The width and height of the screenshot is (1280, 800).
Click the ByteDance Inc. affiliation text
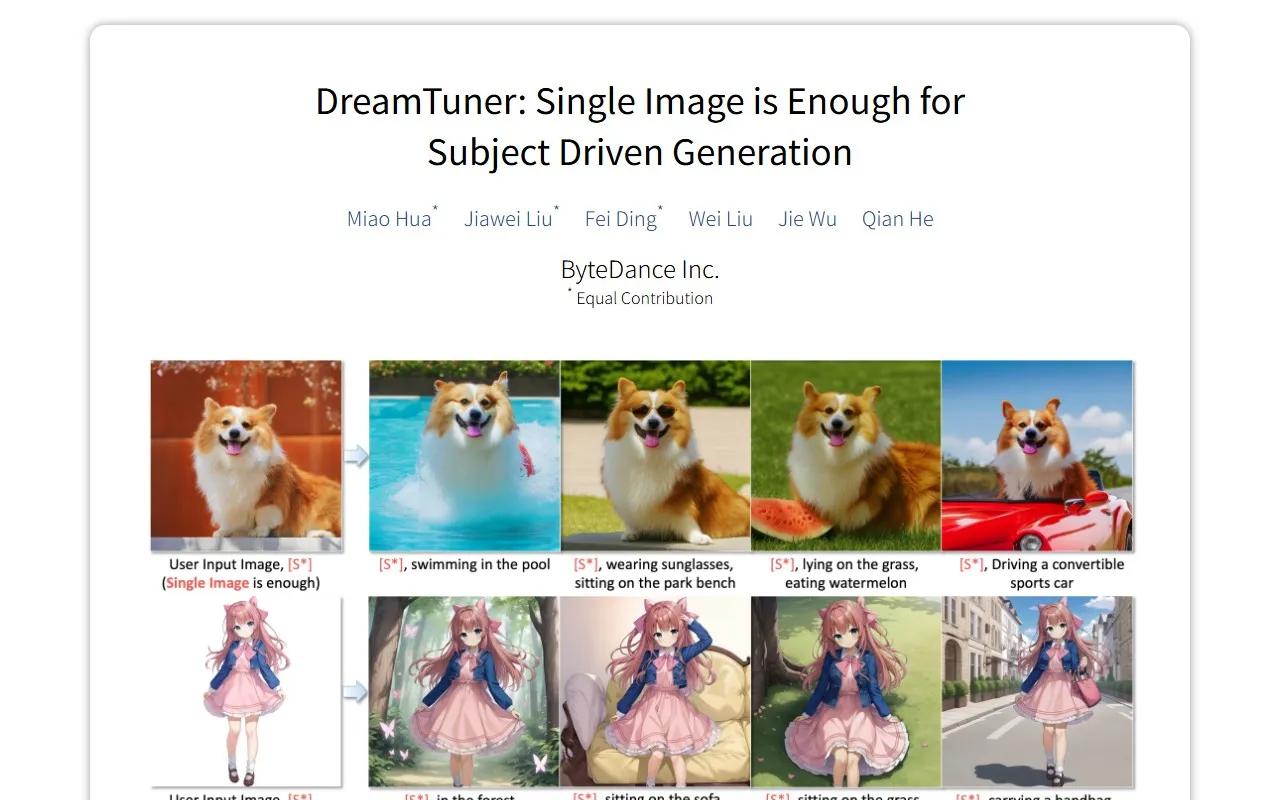click(640, 269)
